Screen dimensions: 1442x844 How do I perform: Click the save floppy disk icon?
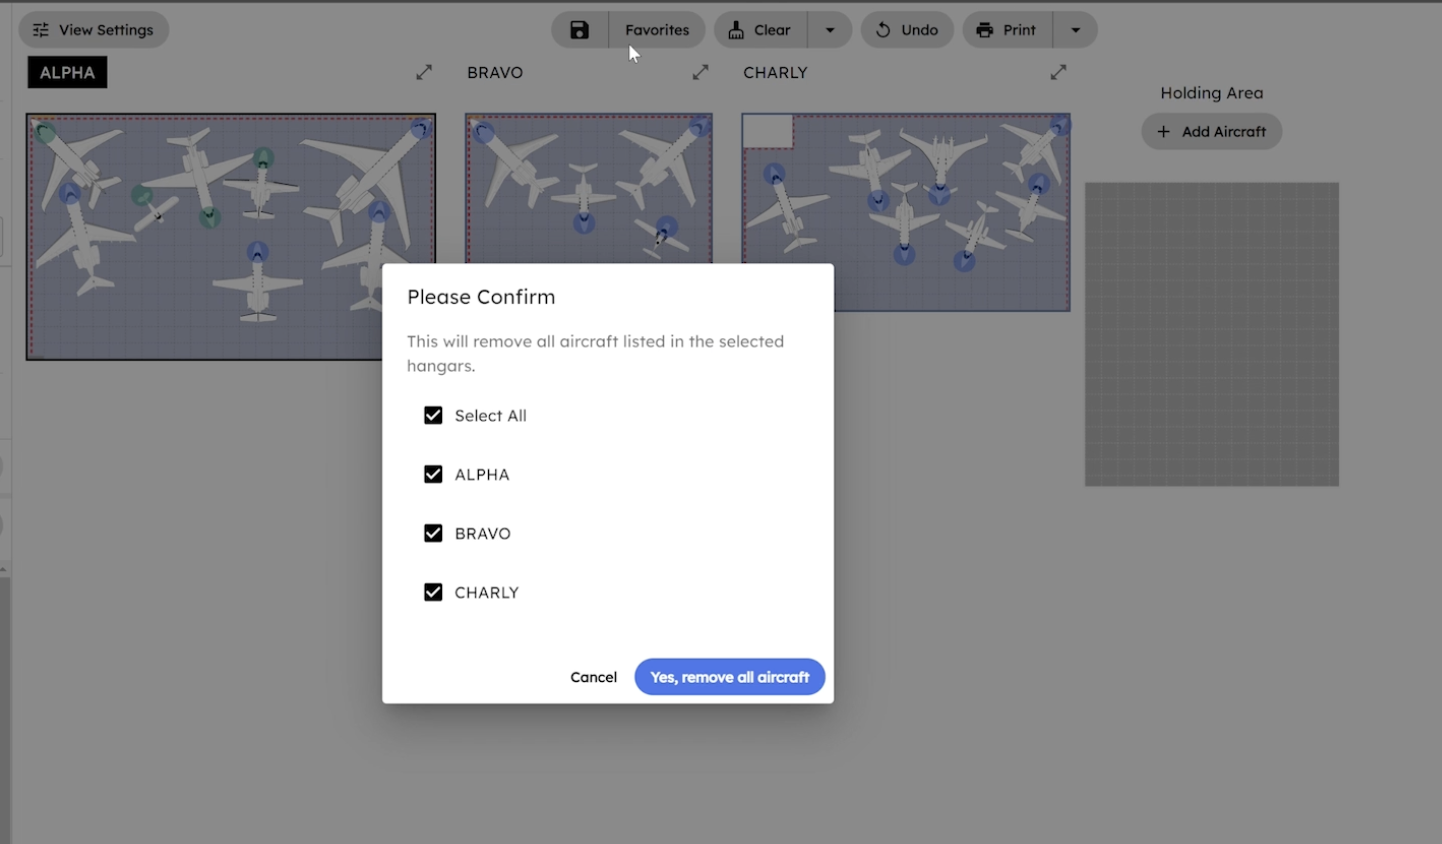[x=579, y=30]
